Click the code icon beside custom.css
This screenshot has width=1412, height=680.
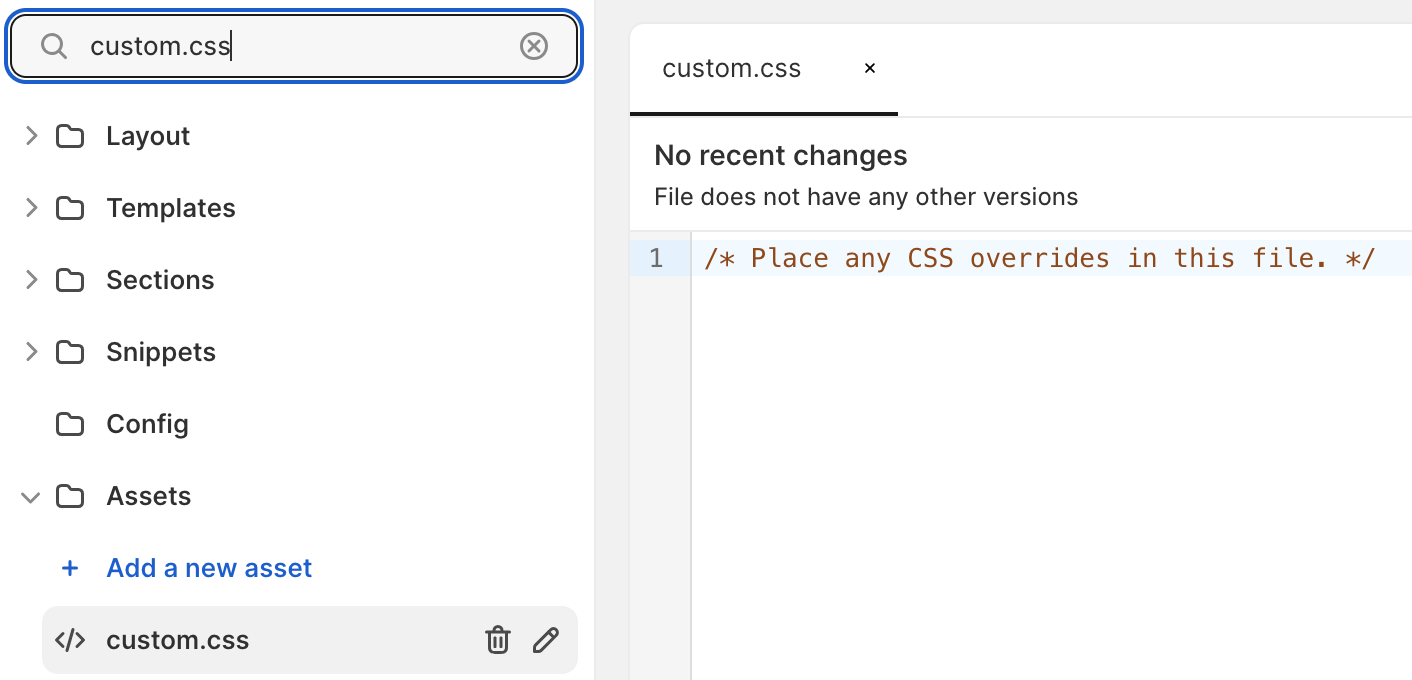pyautogui.click(x=70, y=640)
